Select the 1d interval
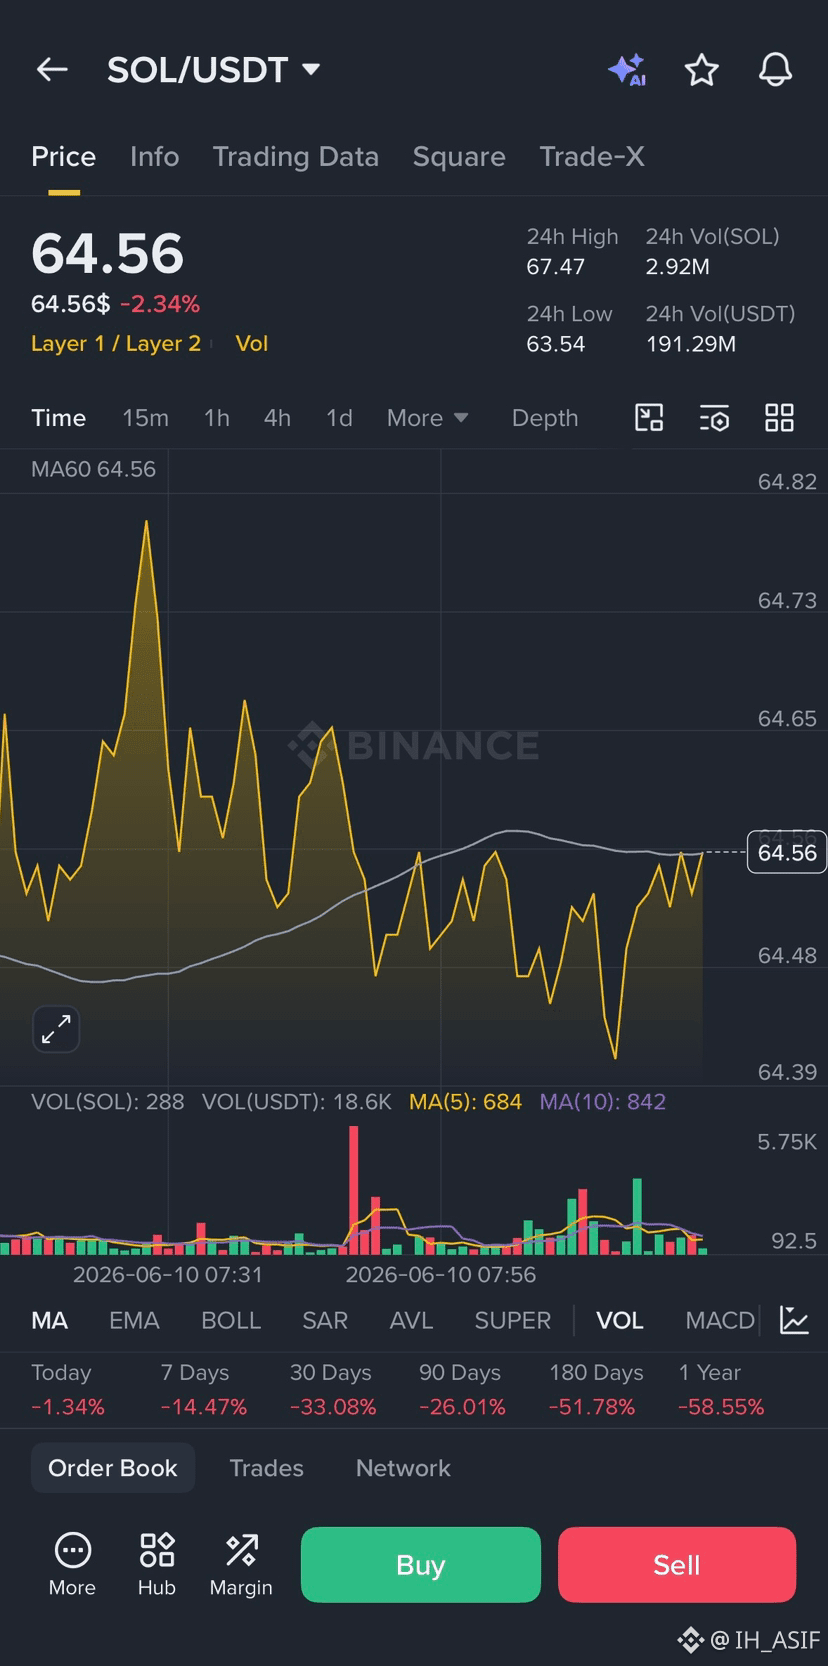This screenshot has width=828, height=1666. pyautogui.click(x=339, y=418)
